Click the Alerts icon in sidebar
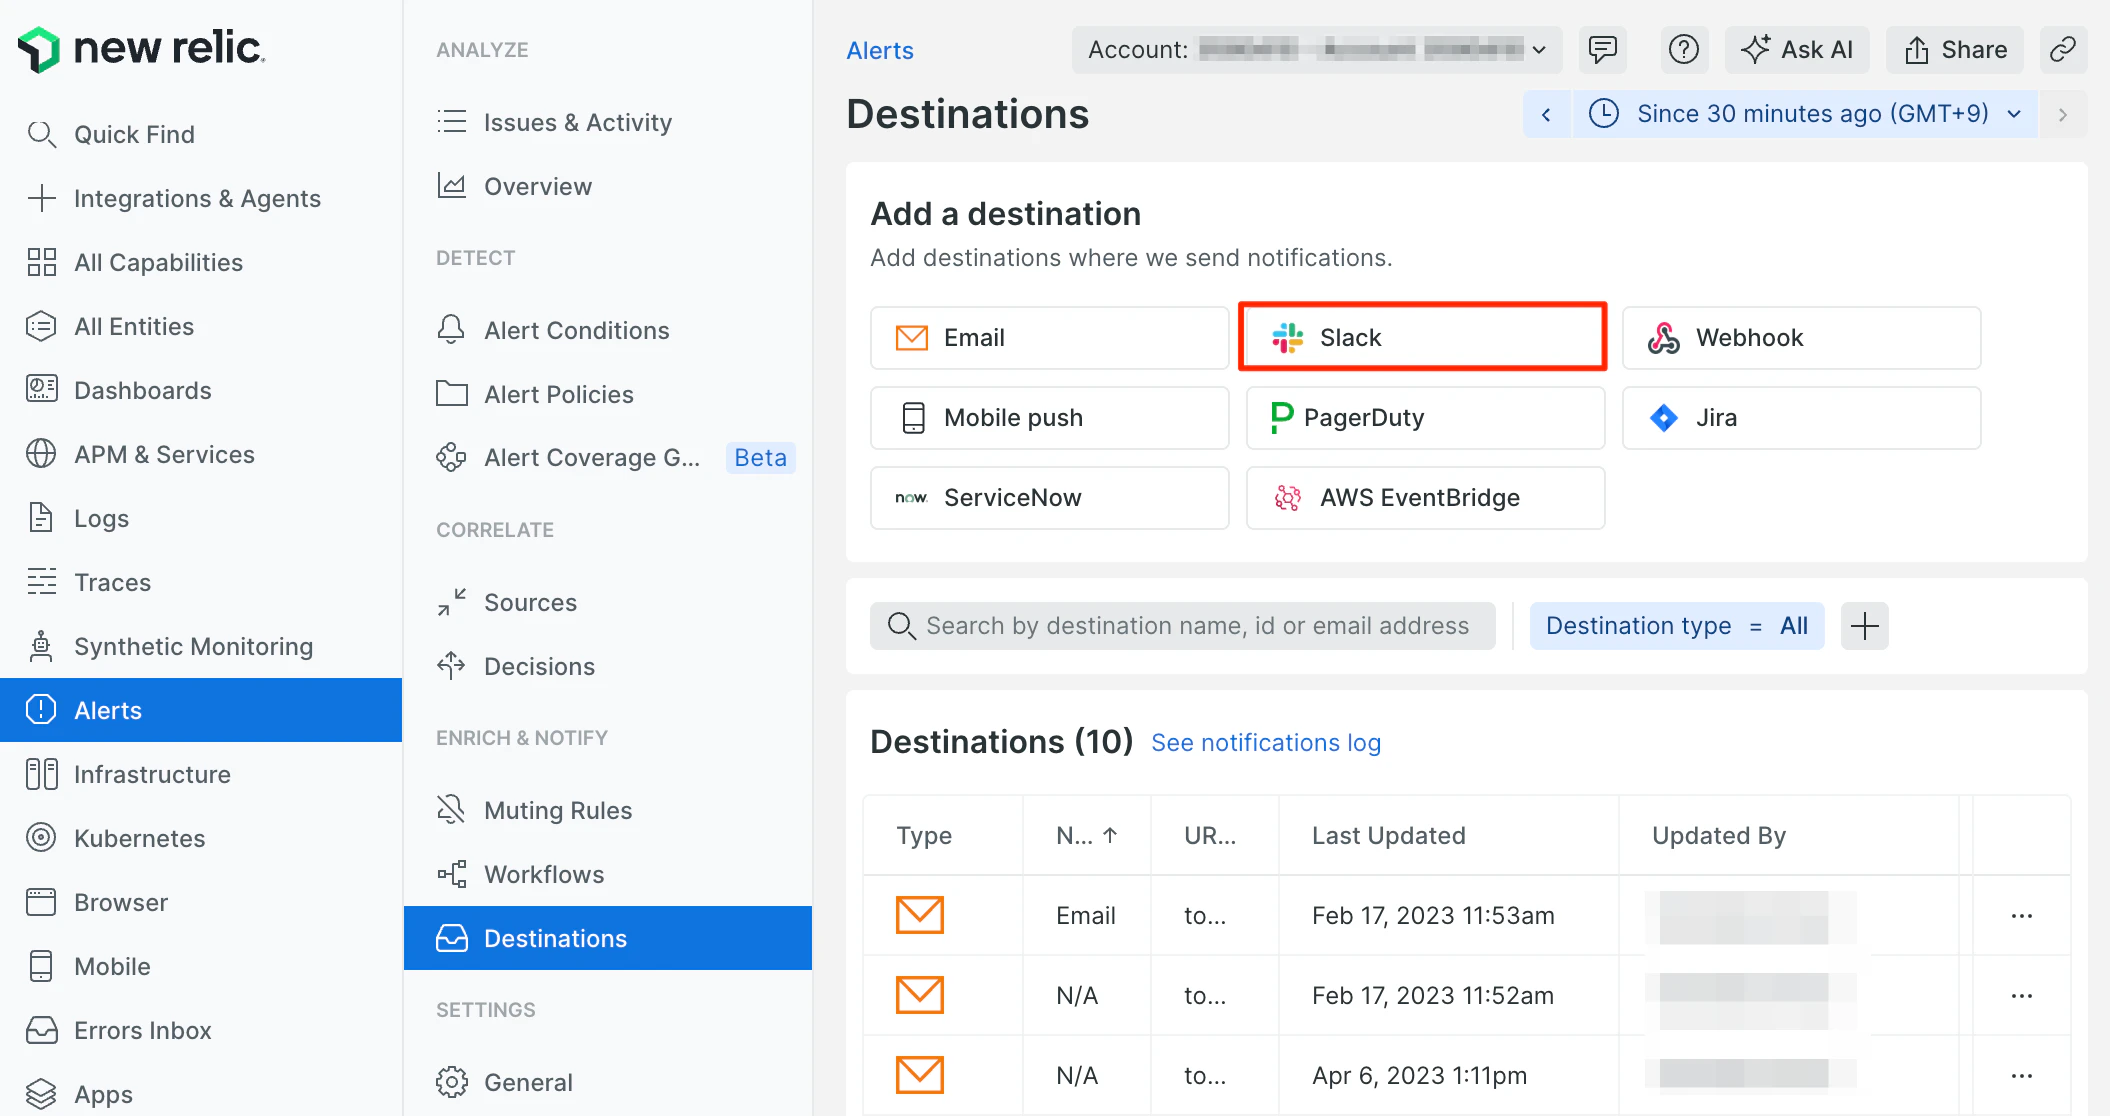 41,710
